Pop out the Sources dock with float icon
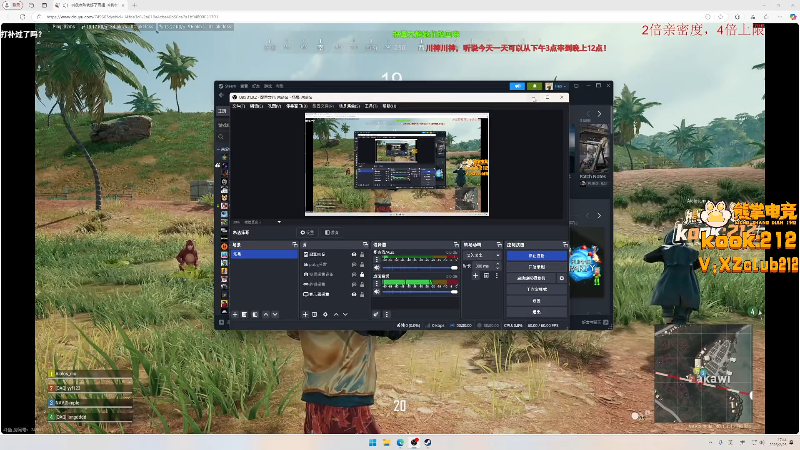The height and width of the screenshot is (450, 800). point(365,245)
